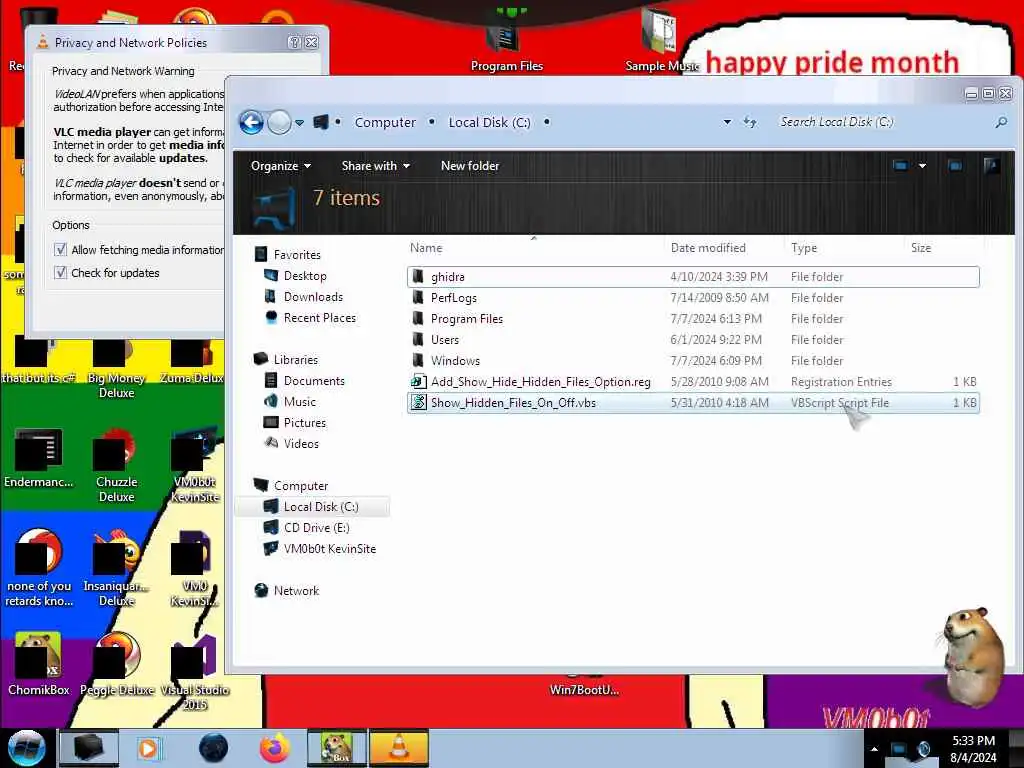
Task: Click Favorites in the navigation pane
Action: coord(296,255)
